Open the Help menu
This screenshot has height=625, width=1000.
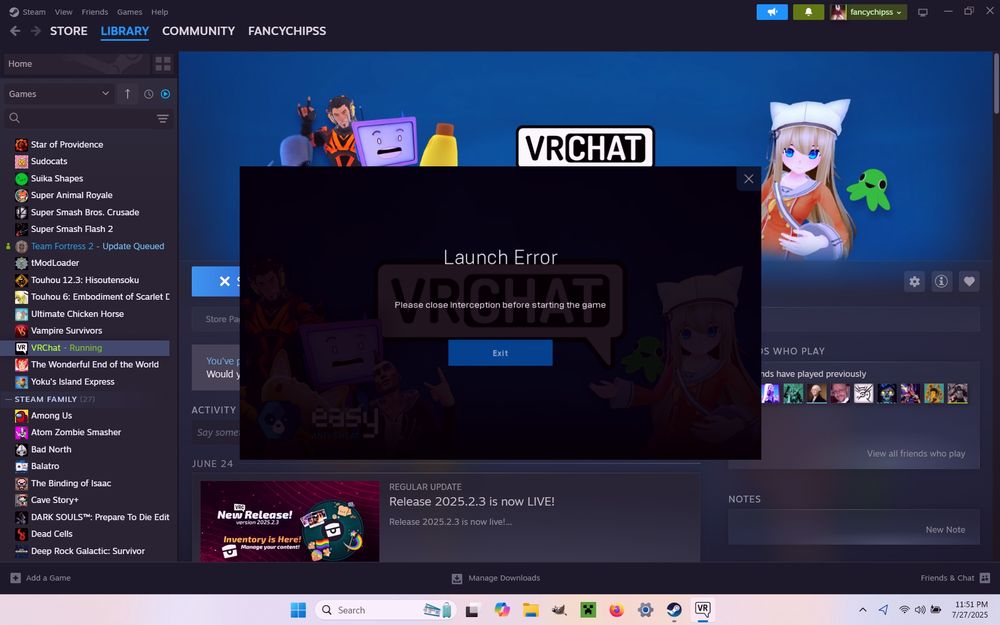point(159,11)
